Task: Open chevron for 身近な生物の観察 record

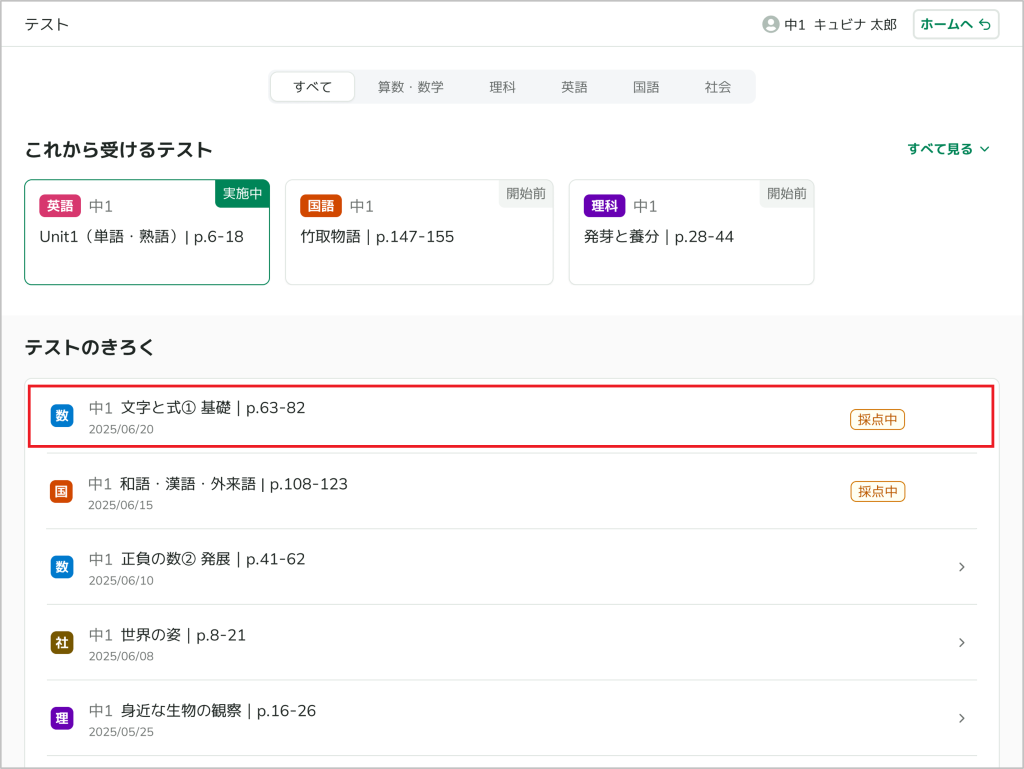Action: point(961,718)
